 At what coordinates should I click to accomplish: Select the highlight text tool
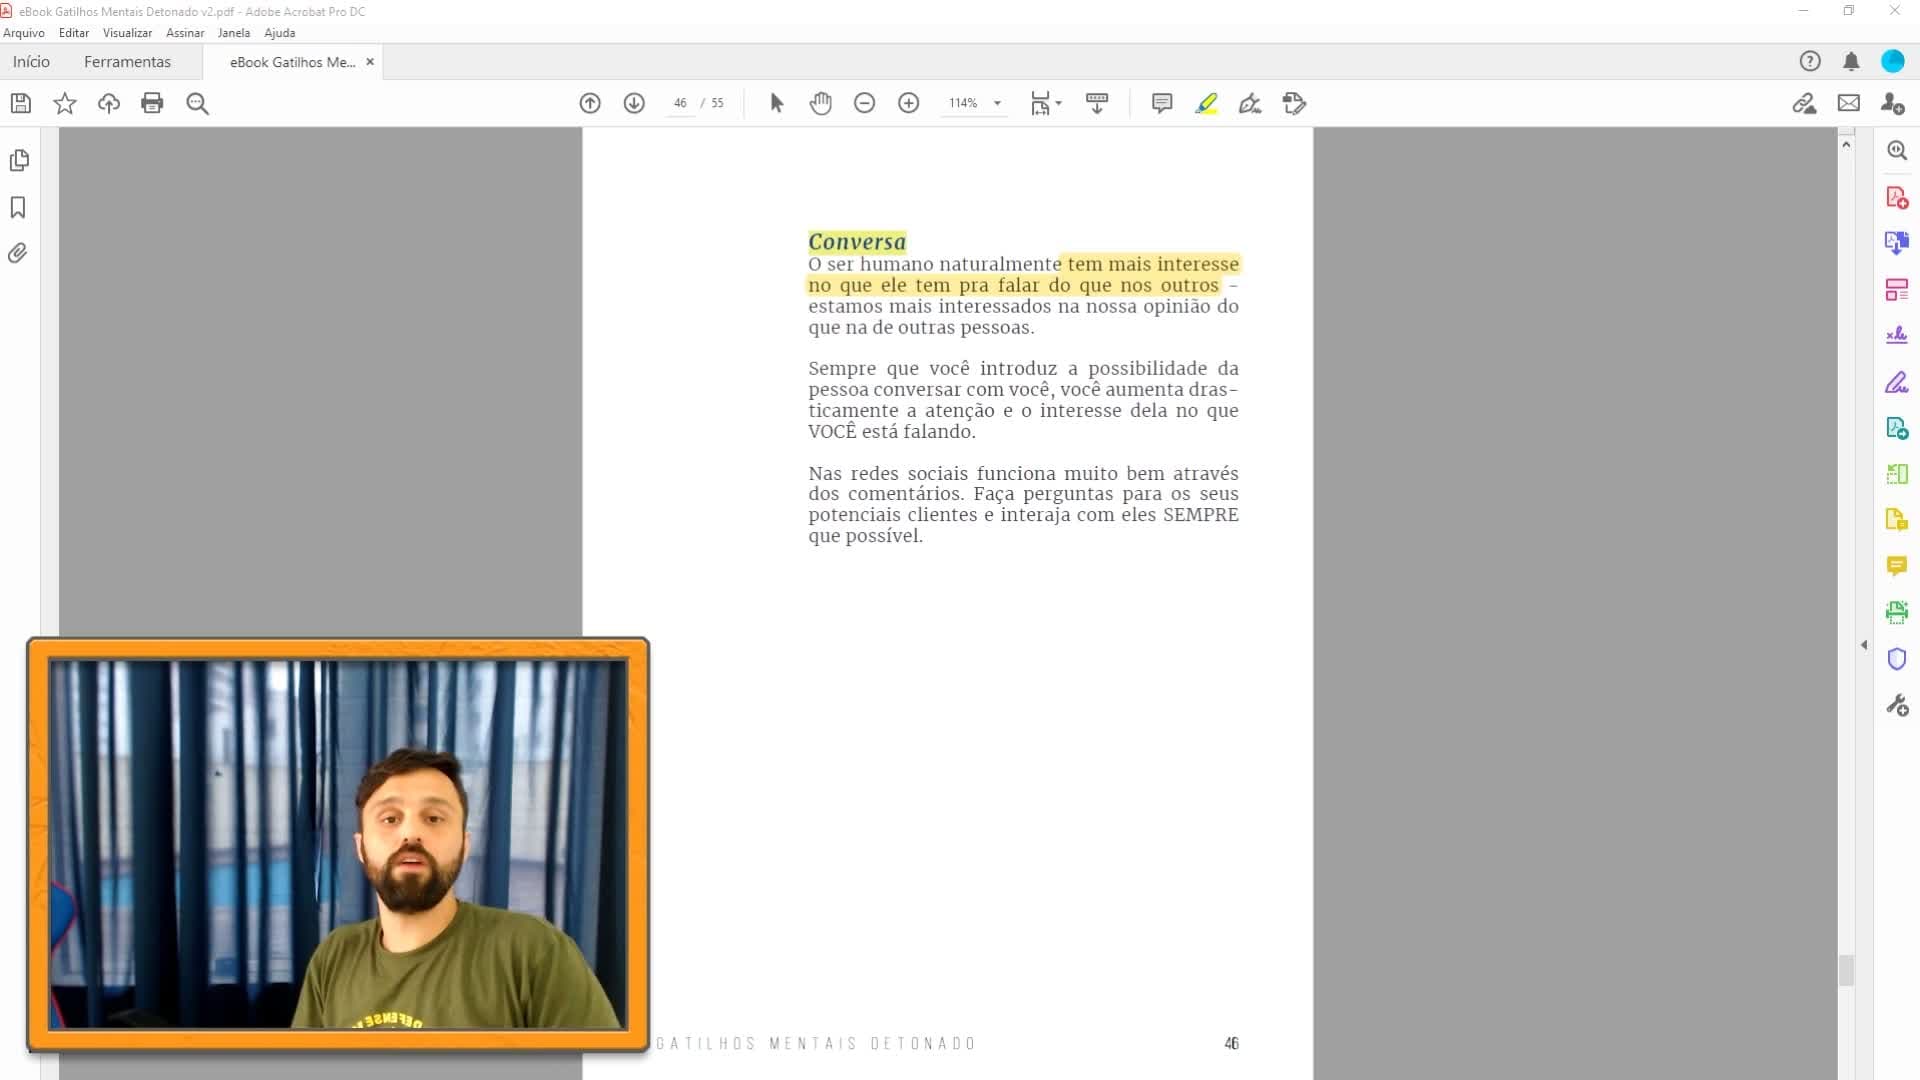click(x=1206, y=103)
